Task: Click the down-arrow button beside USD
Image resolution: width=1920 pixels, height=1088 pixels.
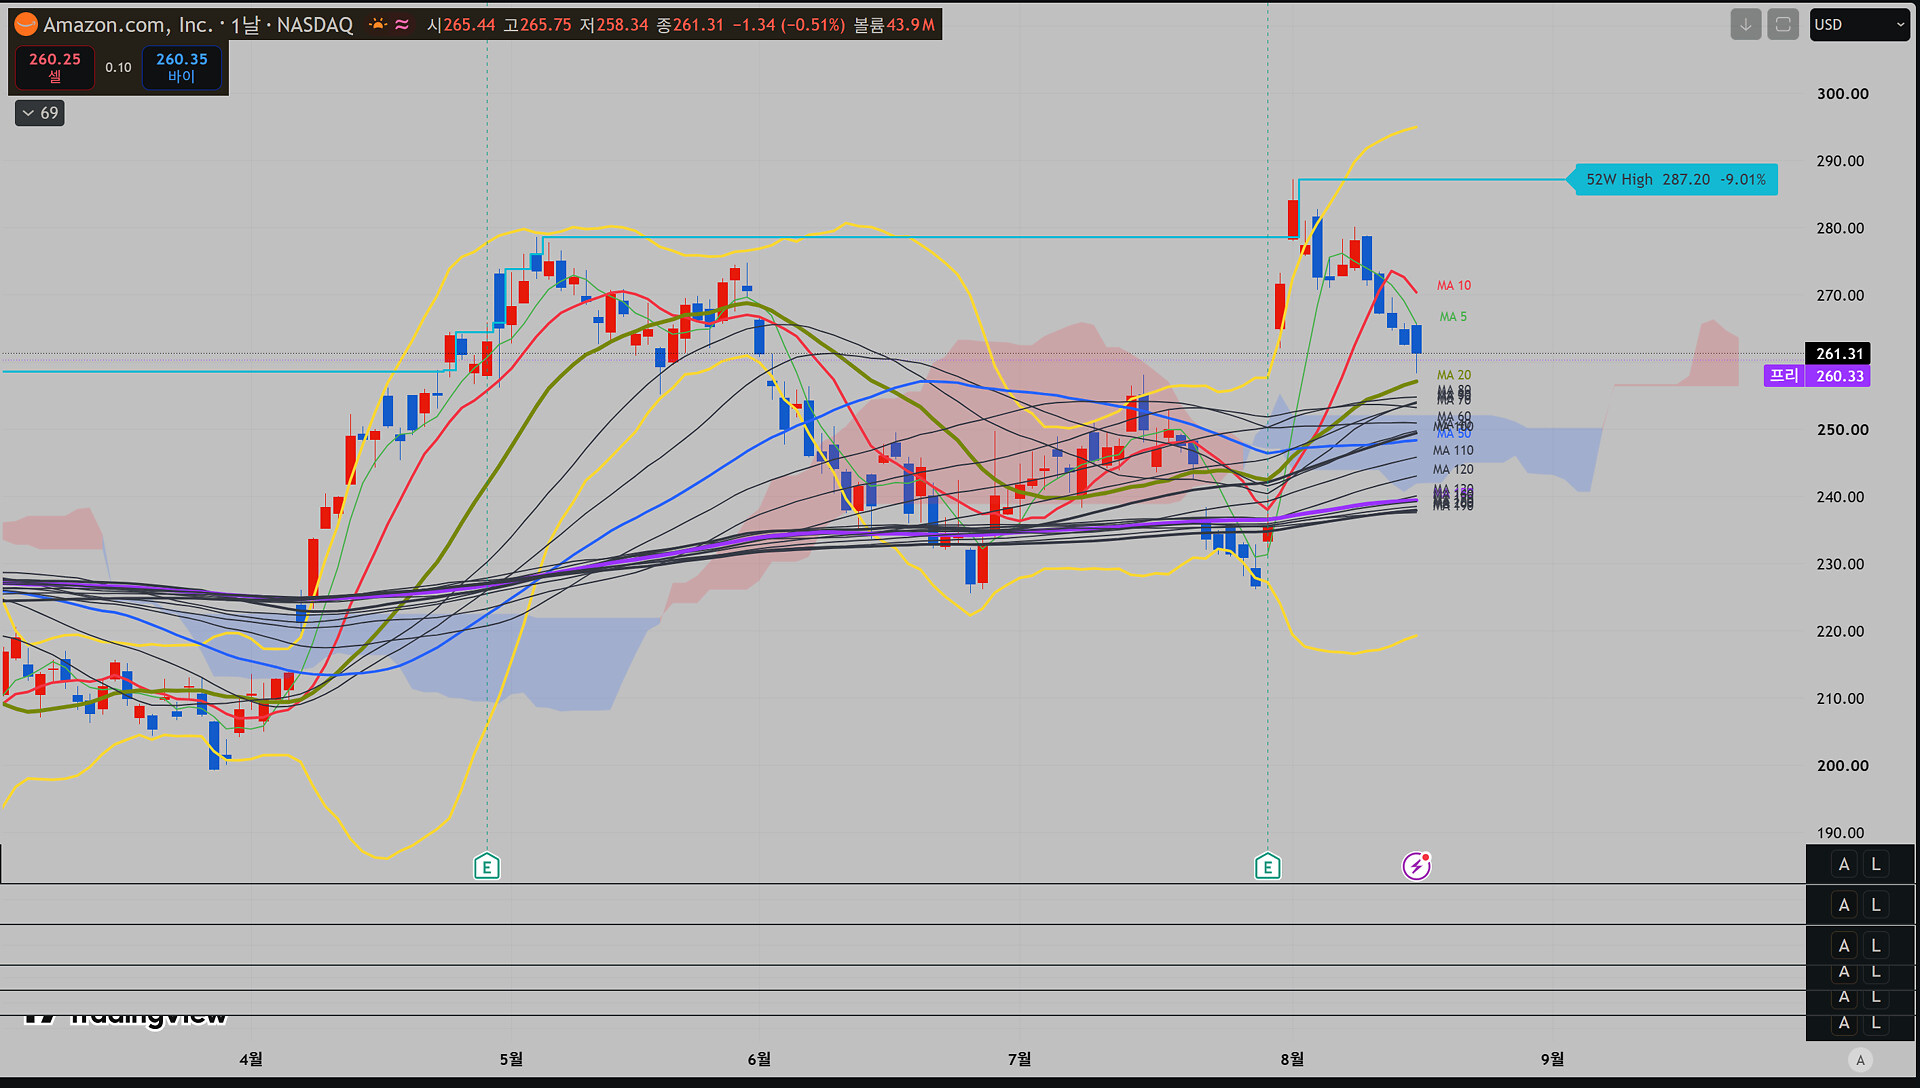Action: 1746,24
